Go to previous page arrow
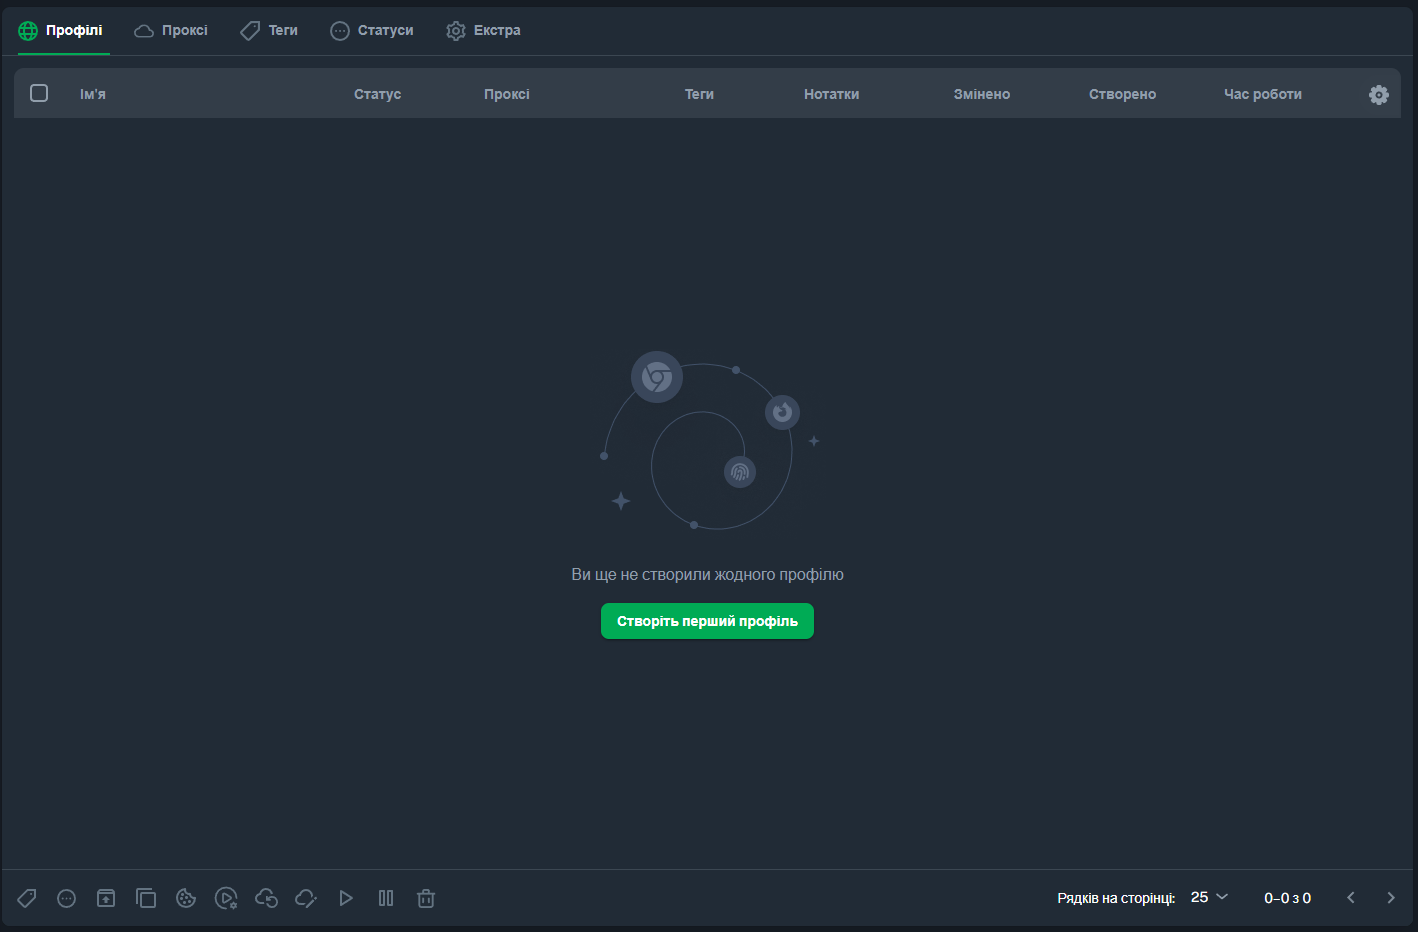Image resolution: width=1418 pixels, height=932 pixels. pyautogui.click(x=1351, y=897)
